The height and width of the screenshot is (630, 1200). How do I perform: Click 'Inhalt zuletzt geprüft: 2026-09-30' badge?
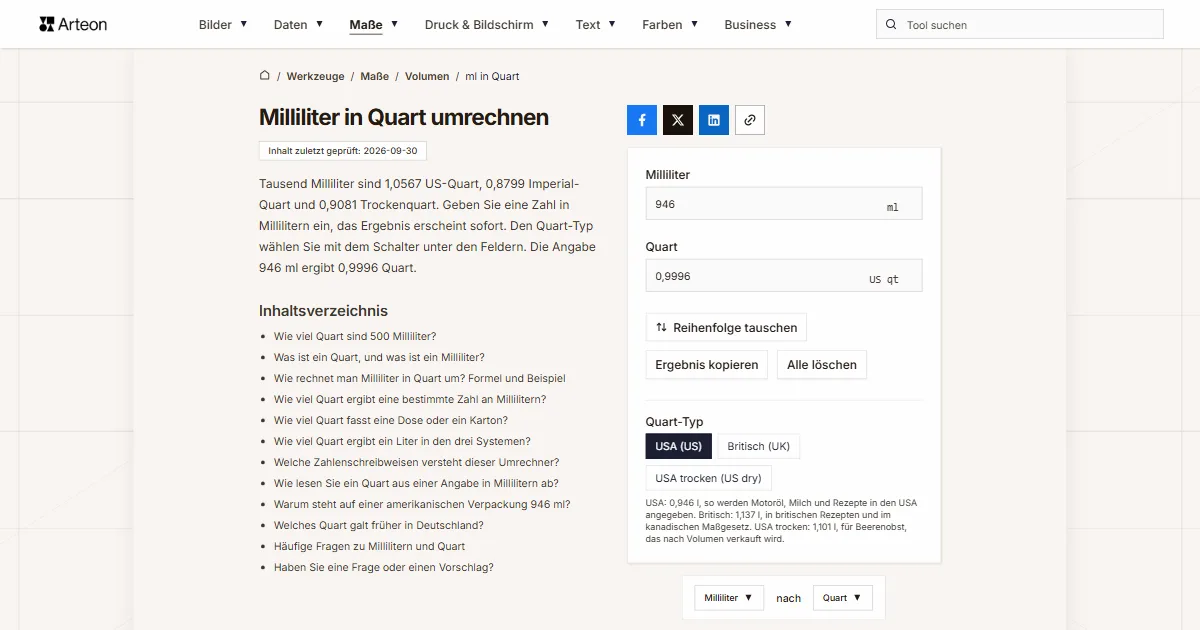[x=343, y=151]
